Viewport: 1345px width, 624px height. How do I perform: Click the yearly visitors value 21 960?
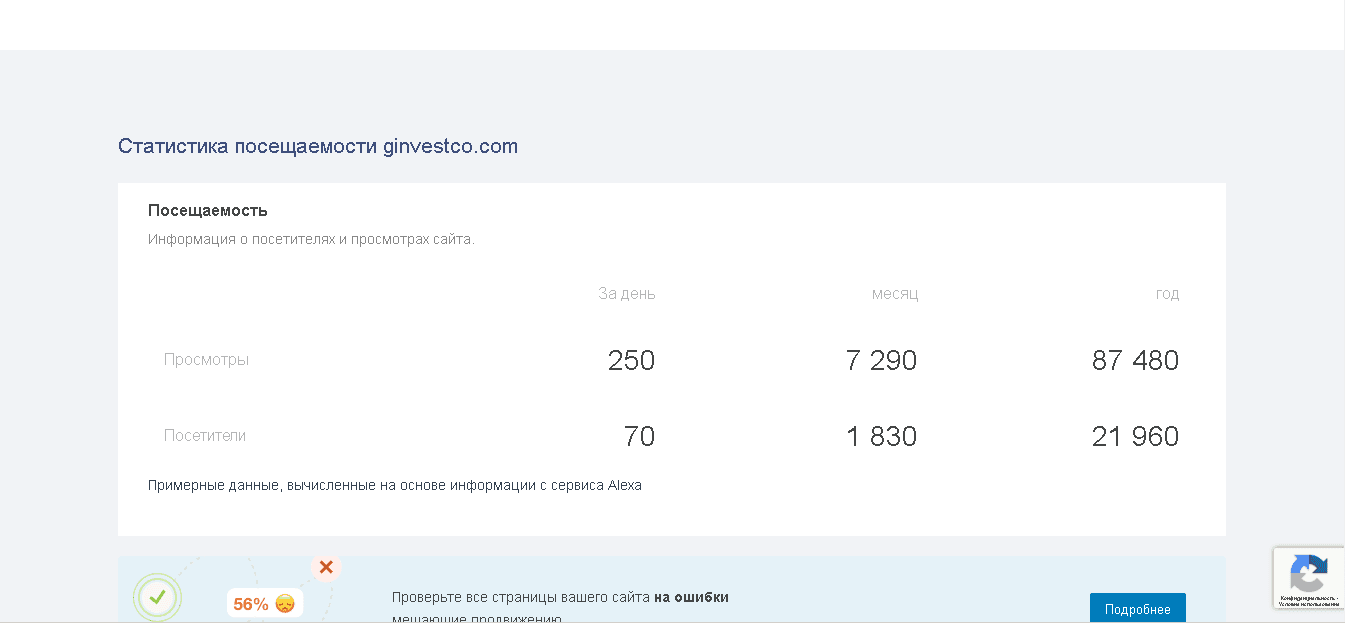coord(1135,436)
